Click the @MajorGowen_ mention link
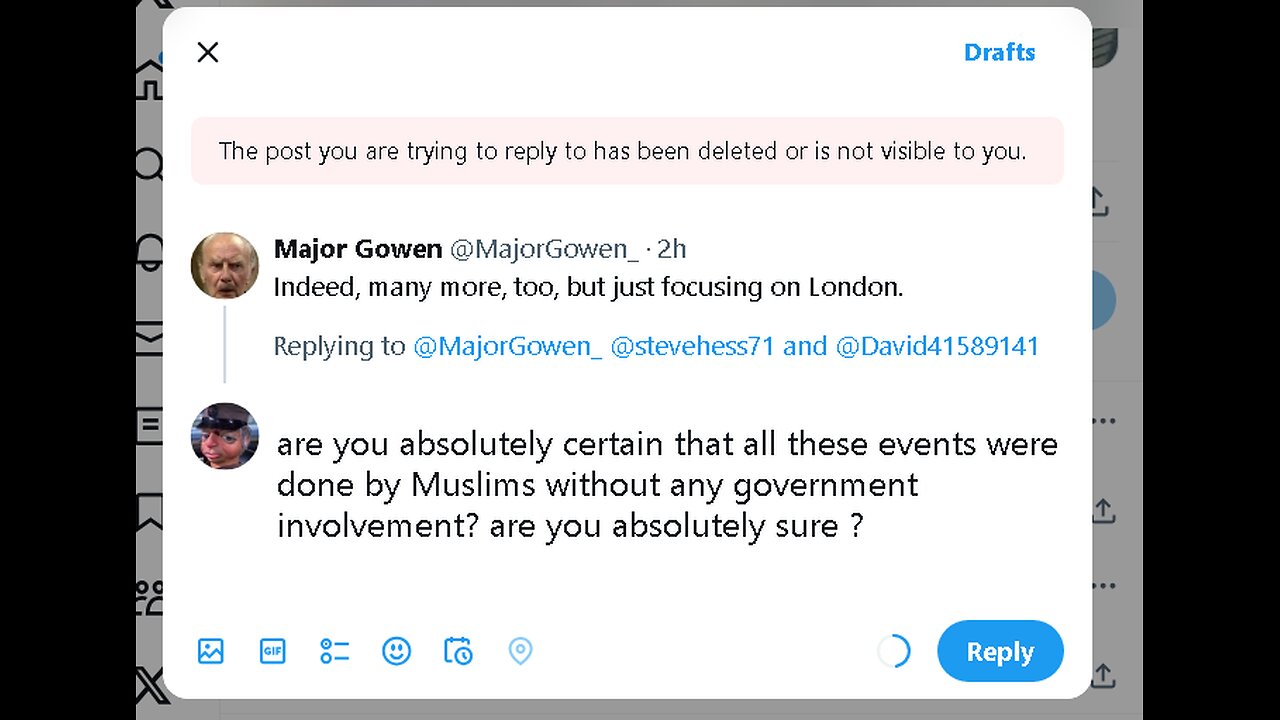The height and width of the screenshot is (720, 1280). (x=507, y=346)
